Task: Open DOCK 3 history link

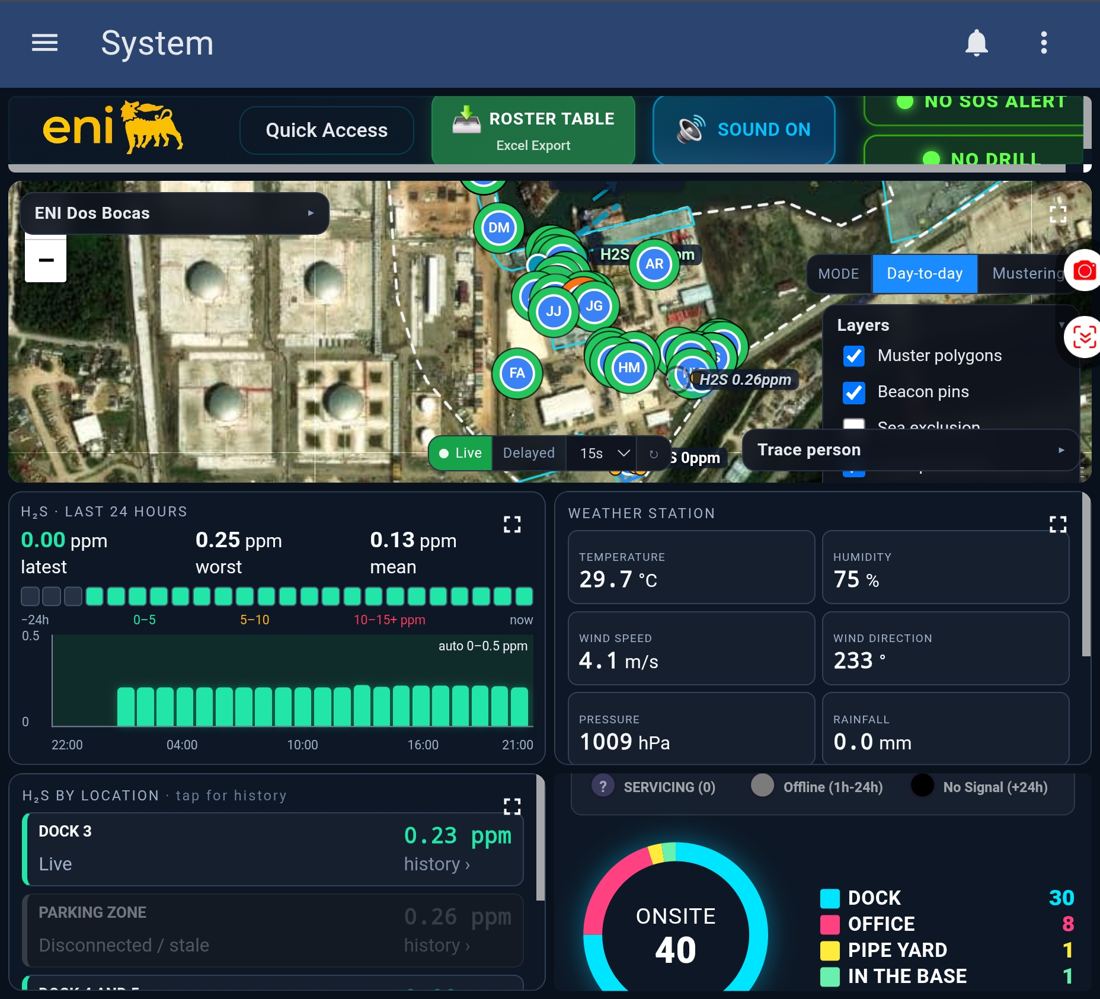Action: [436, 864]
